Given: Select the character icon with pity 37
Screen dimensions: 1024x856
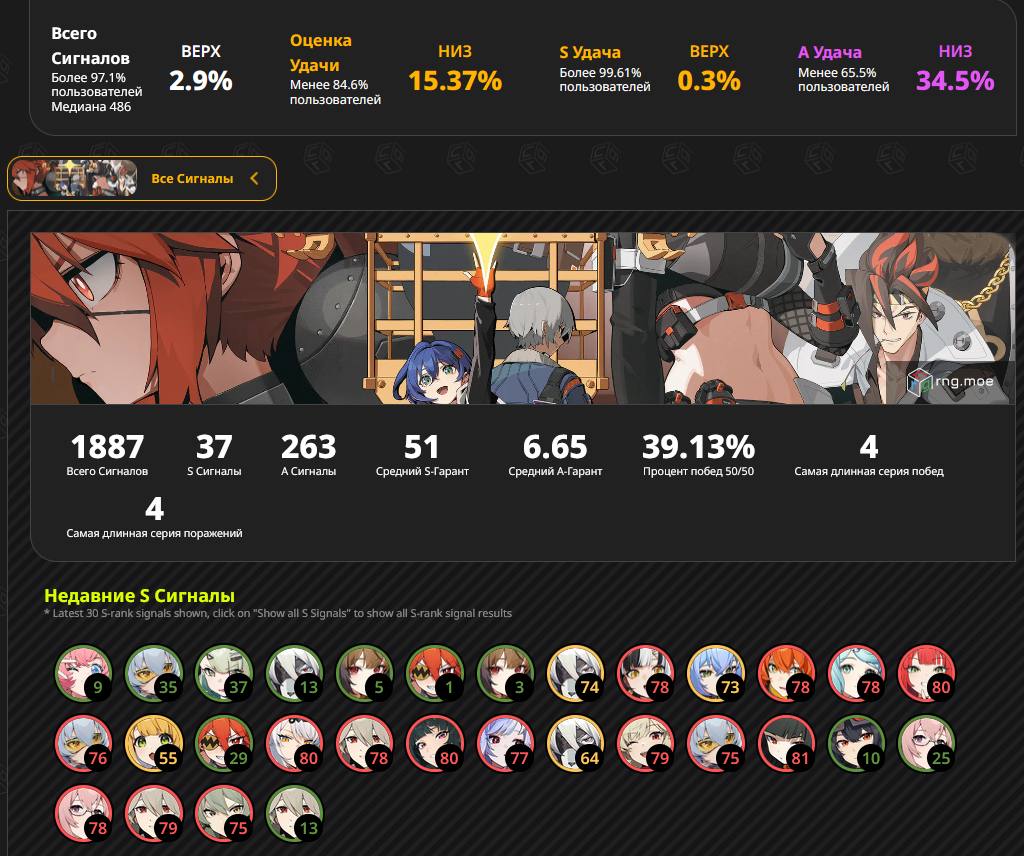Looking at the screenshot, I should [224, 673].
